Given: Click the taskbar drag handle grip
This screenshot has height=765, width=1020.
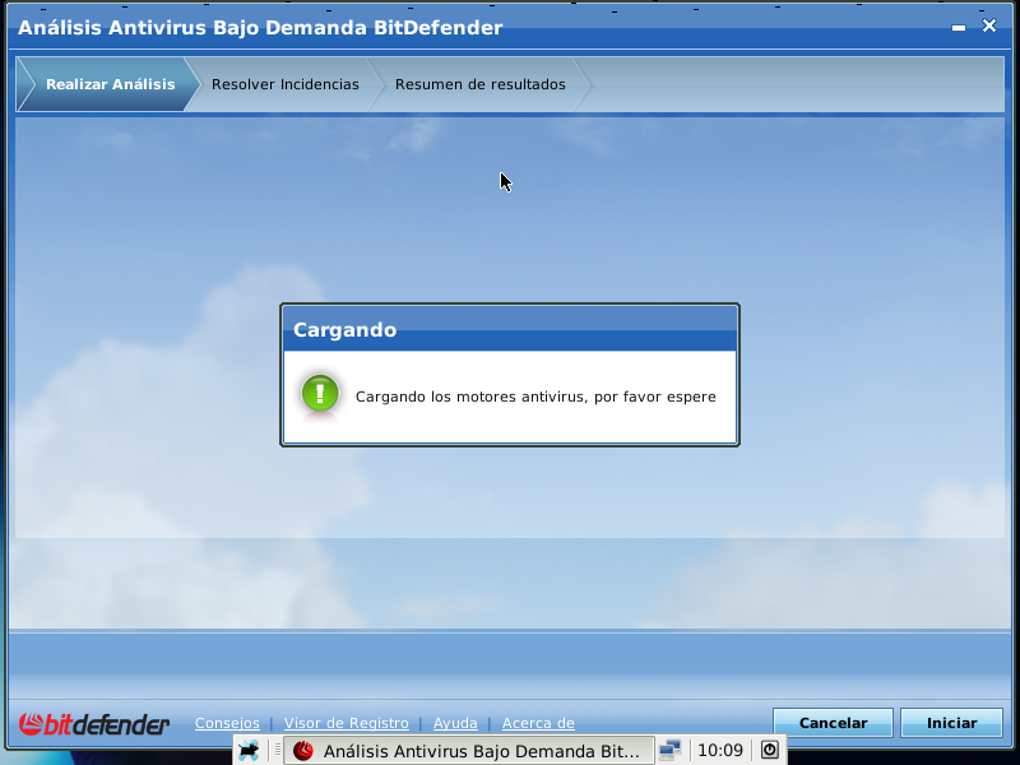Looking at the screenshot, I should pos(277,750).
